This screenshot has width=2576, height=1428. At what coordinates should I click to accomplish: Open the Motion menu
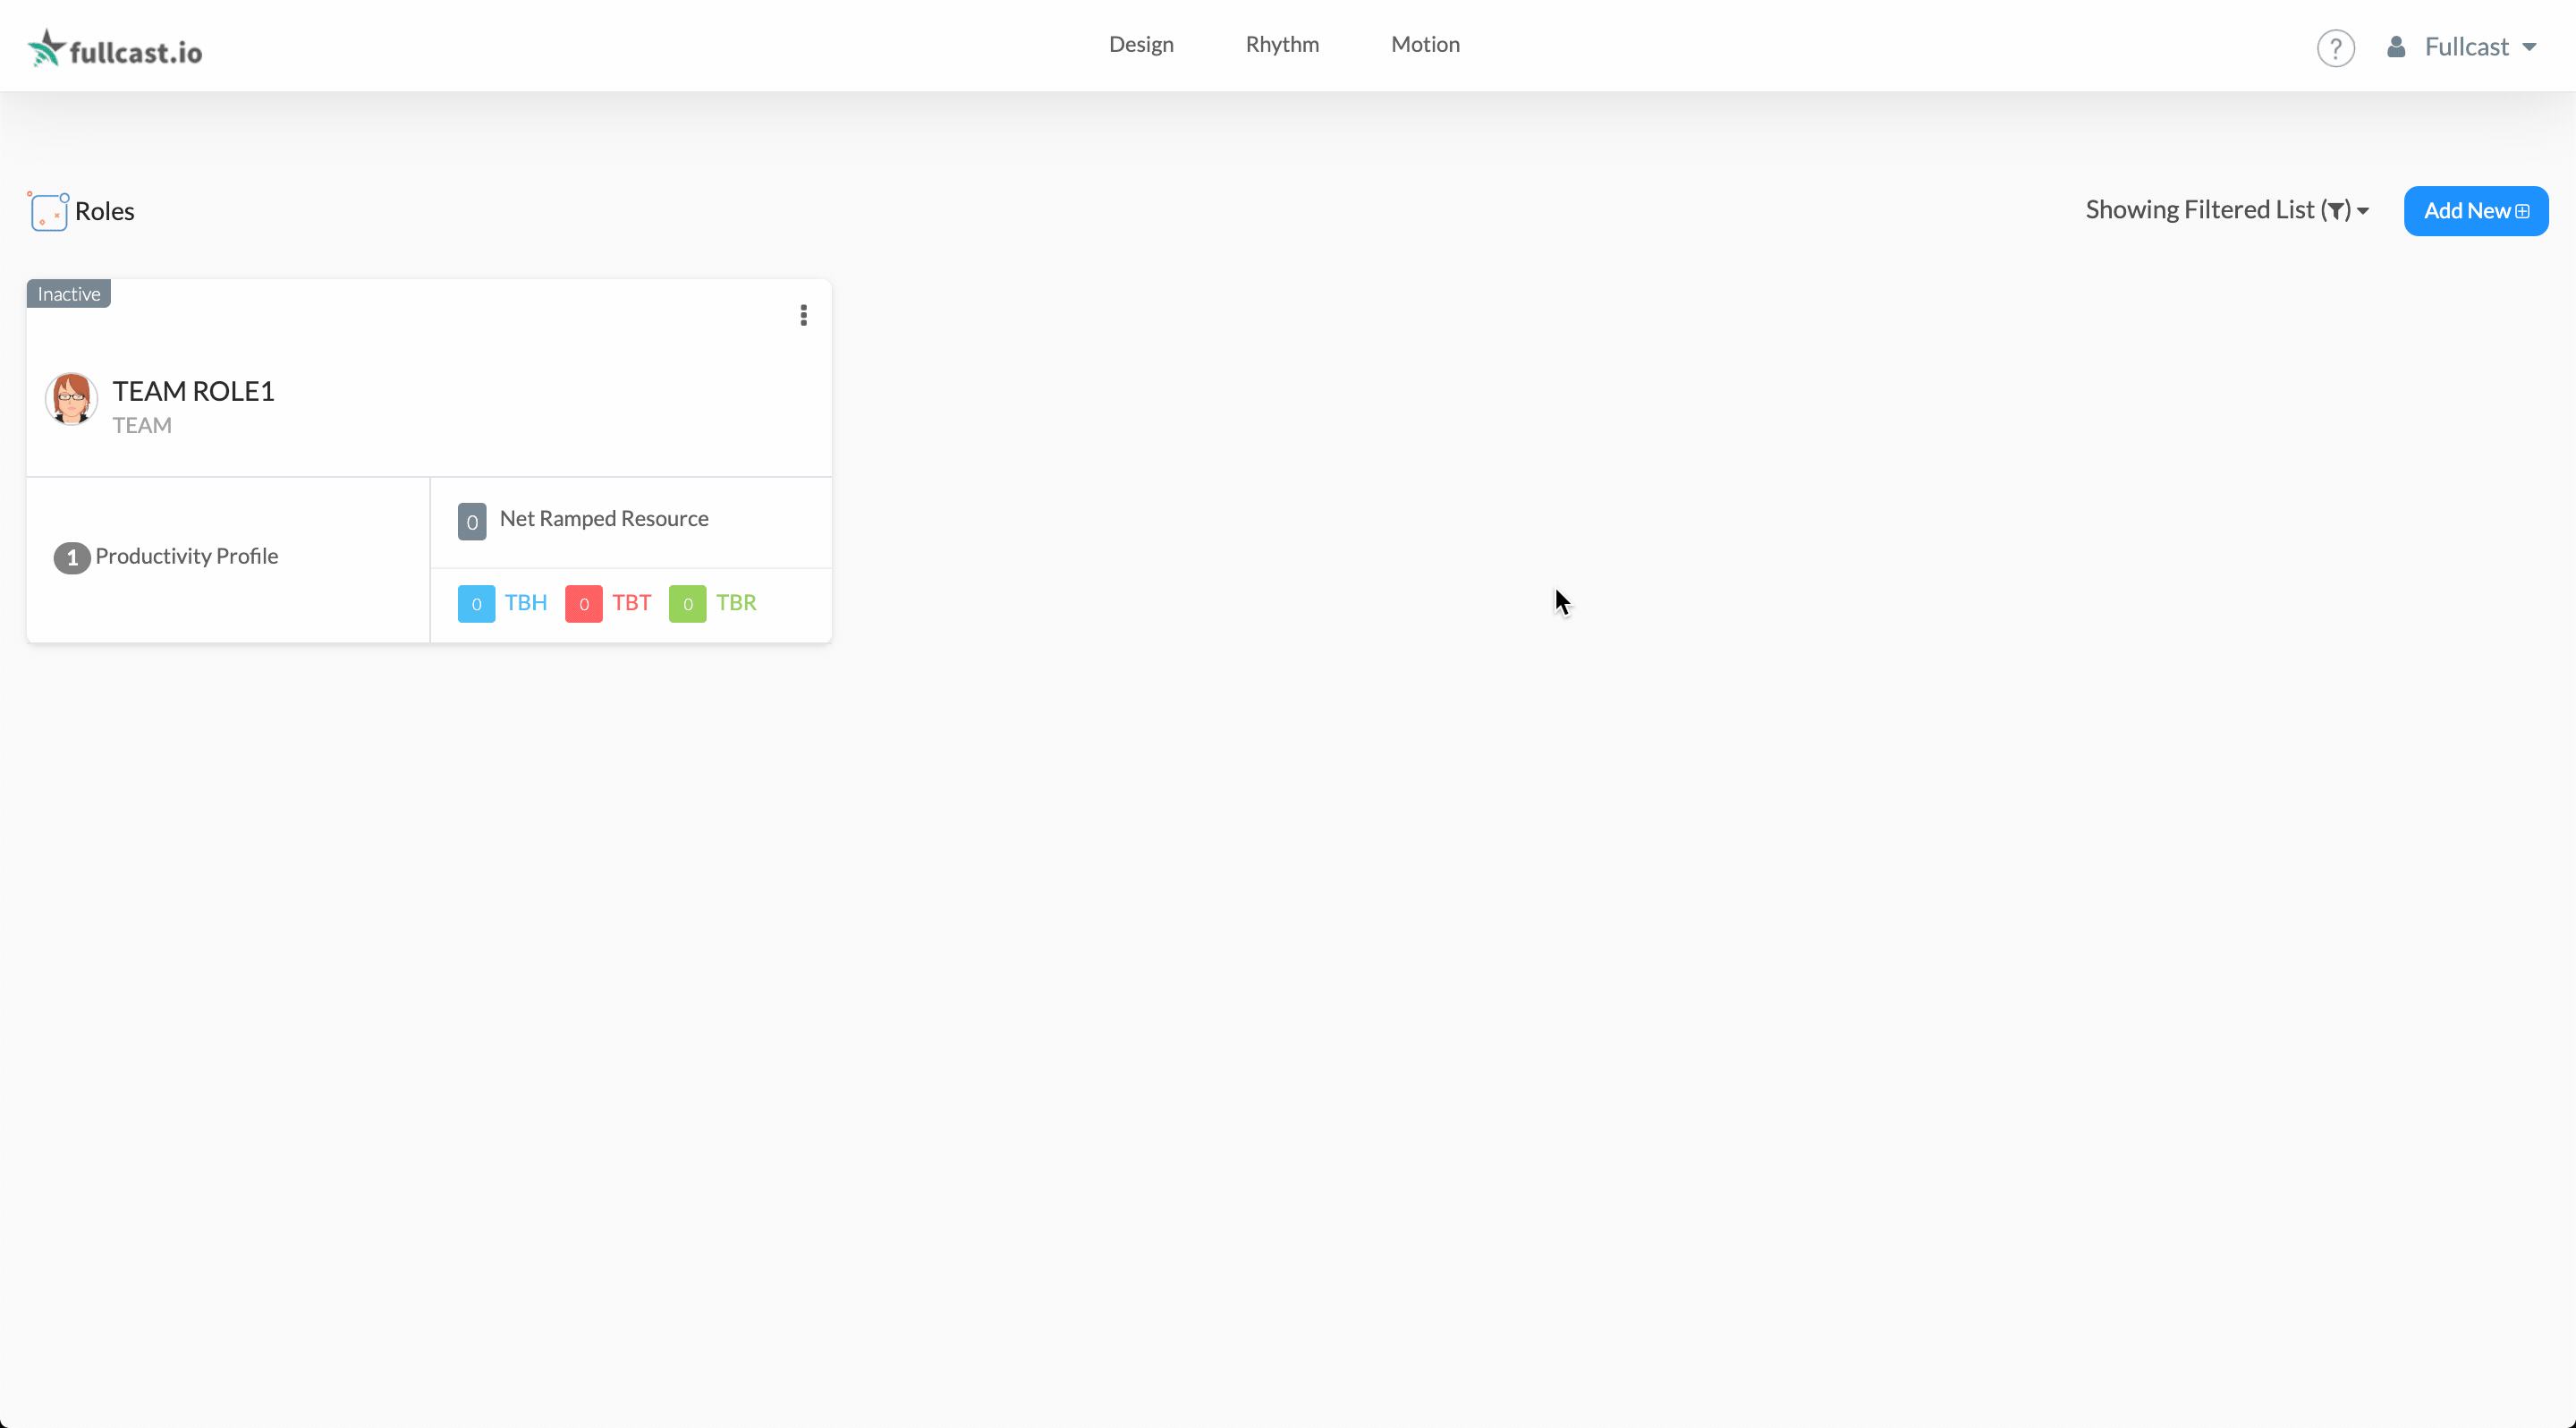[x=1425, y=44]
